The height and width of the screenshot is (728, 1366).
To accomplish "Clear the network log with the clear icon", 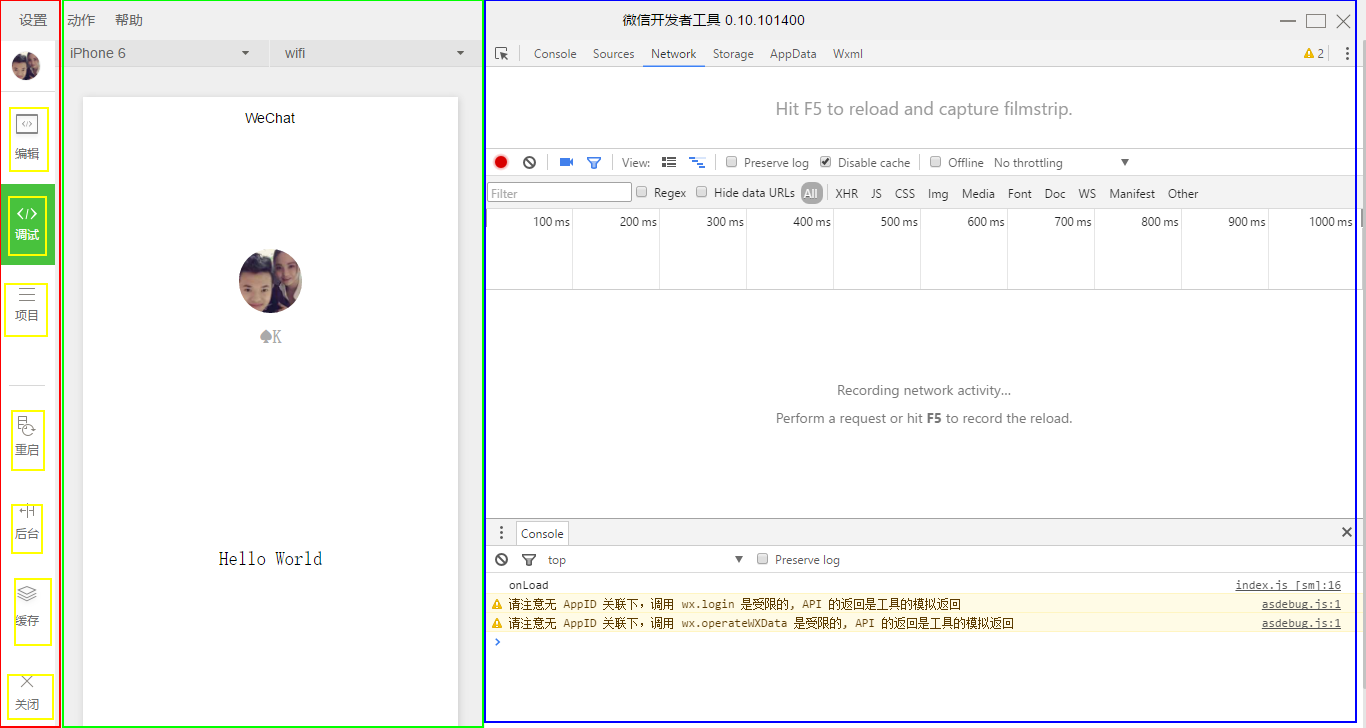I will point(529,162).
